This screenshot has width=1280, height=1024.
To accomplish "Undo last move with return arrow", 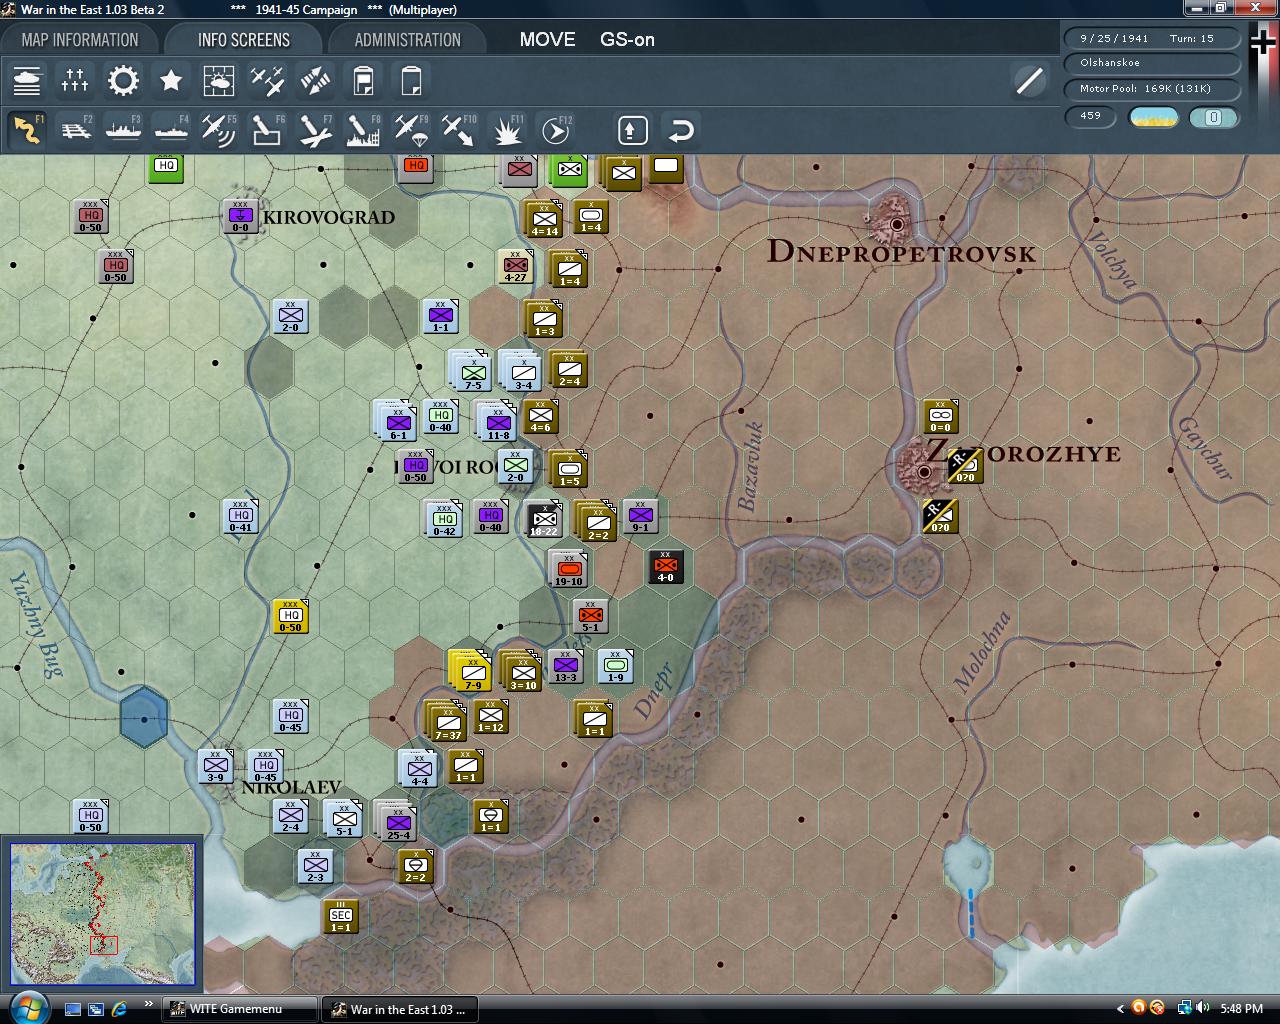I will (x=680, y=130).
